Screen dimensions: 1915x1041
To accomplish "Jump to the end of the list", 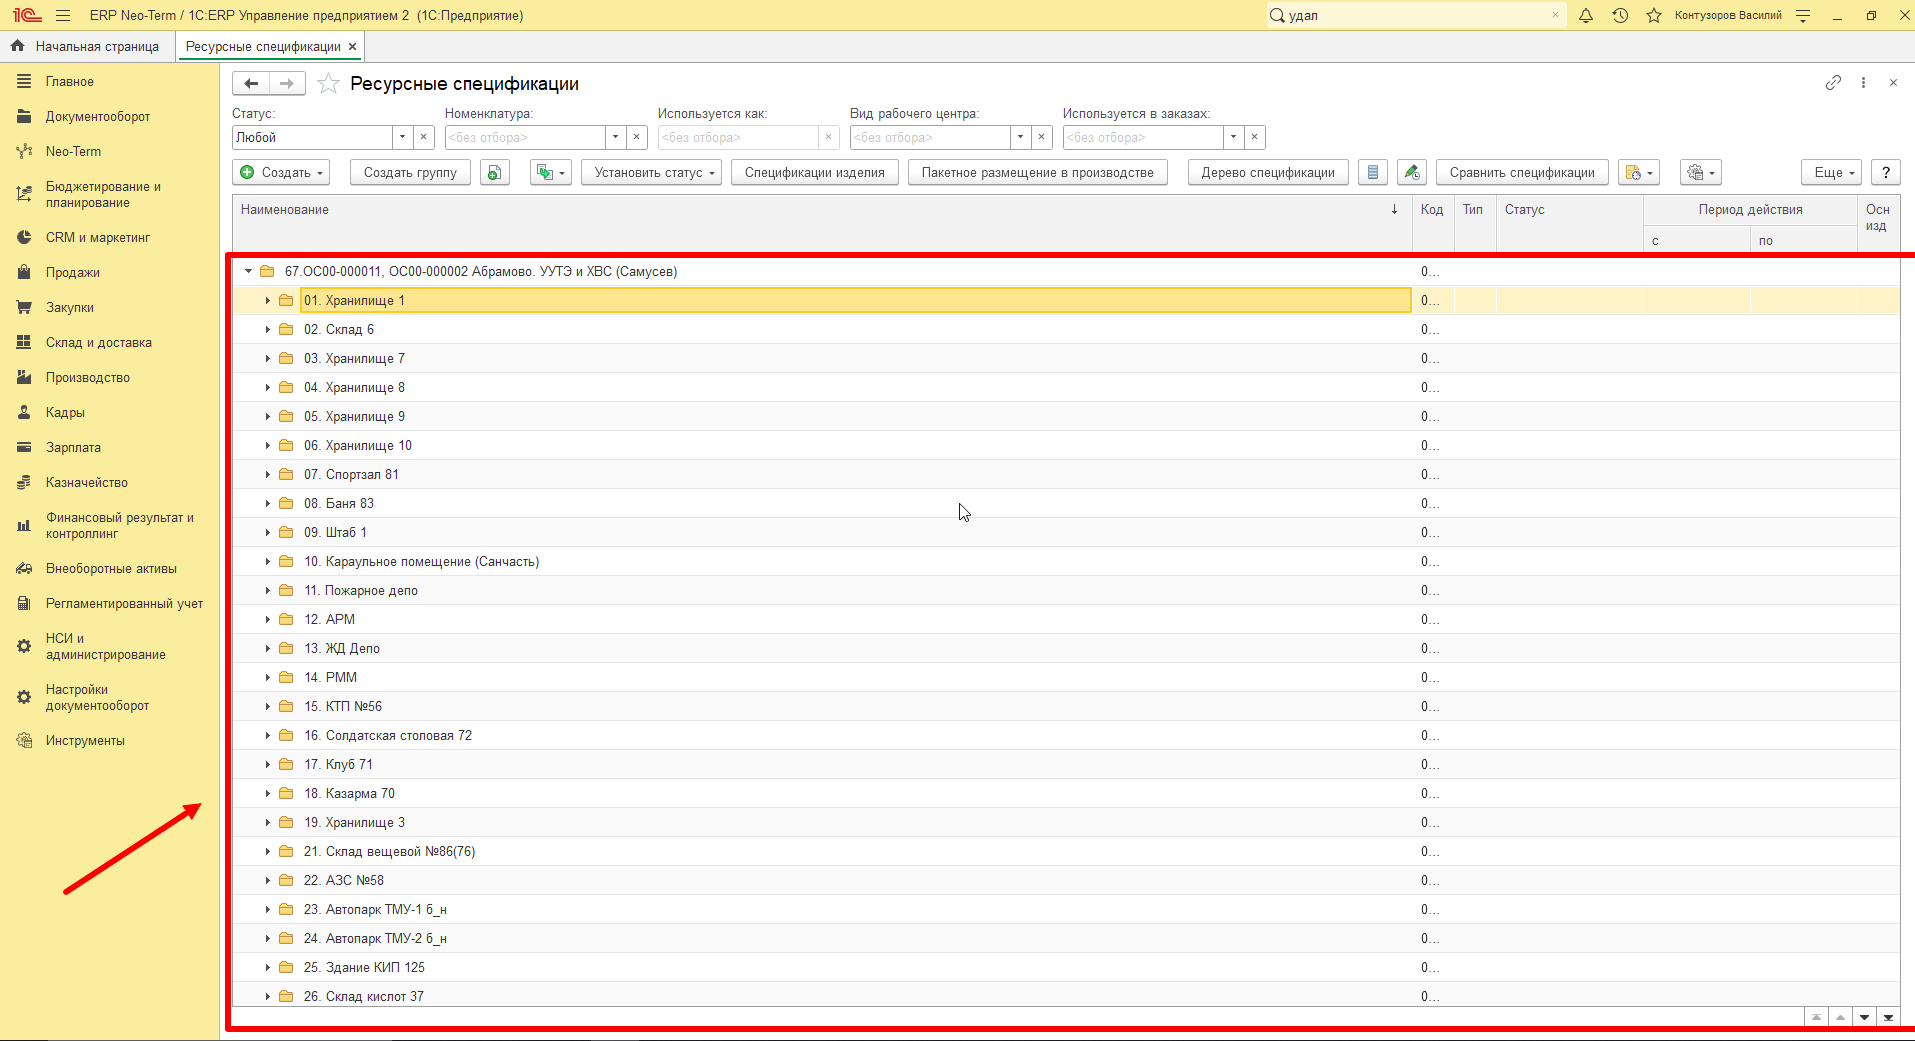I will (x=1888, y=1017).
